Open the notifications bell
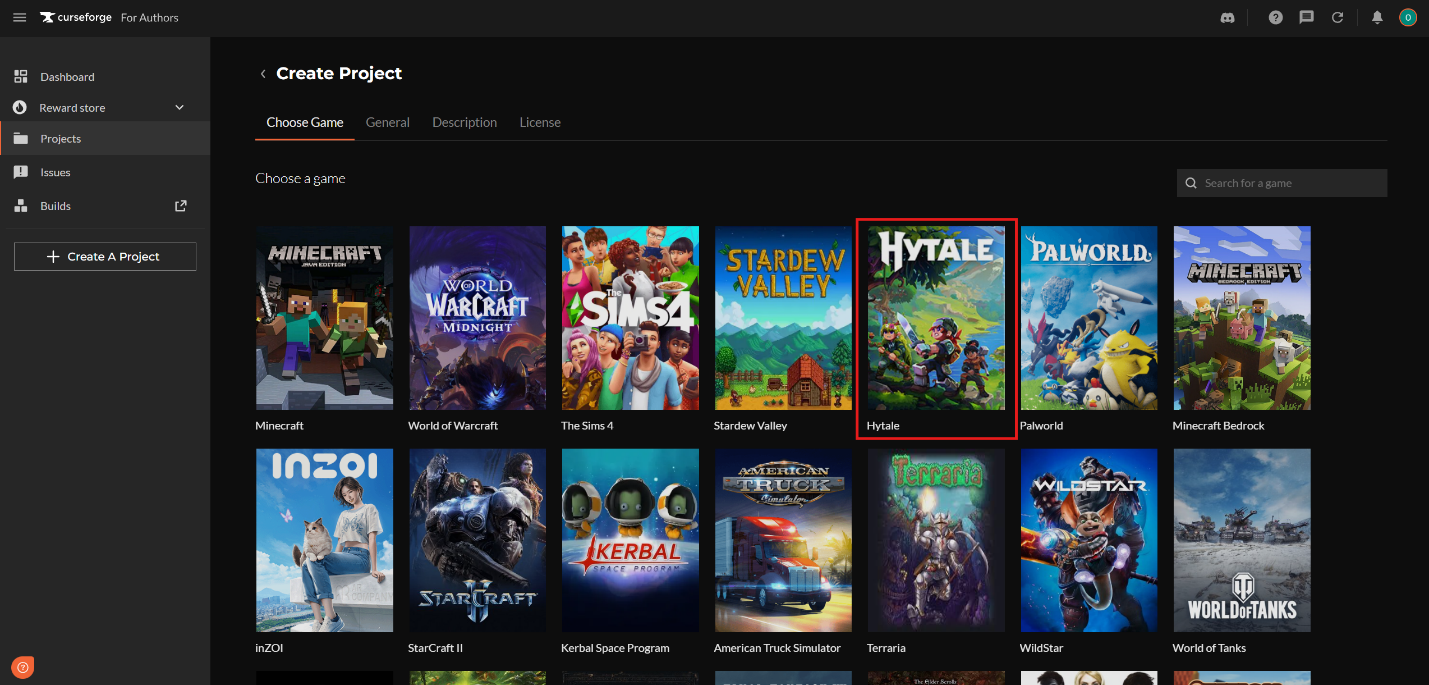The width and height of the screenshot is (1429, 685). 1377,17
